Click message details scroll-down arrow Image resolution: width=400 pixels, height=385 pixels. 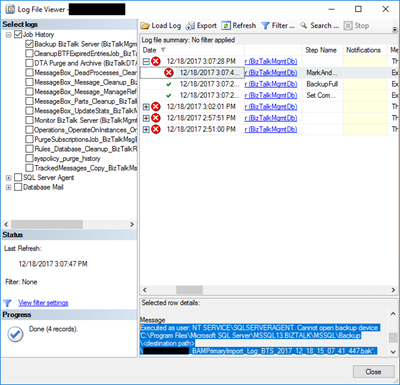393,352
